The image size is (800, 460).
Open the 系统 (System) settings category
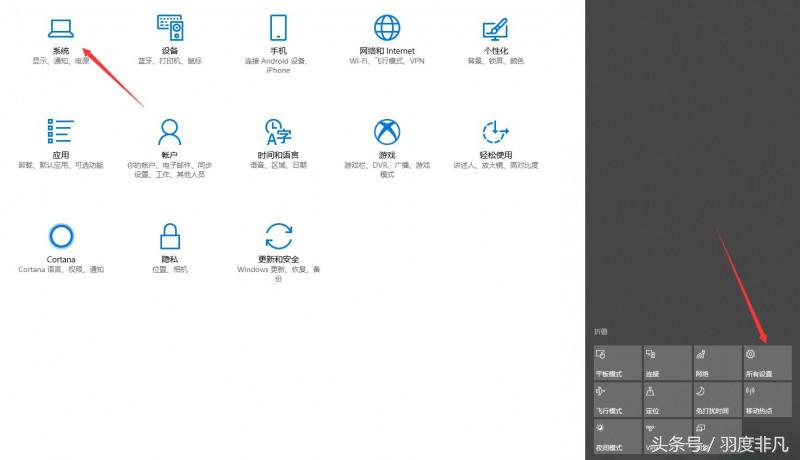[x=61, y=41]
